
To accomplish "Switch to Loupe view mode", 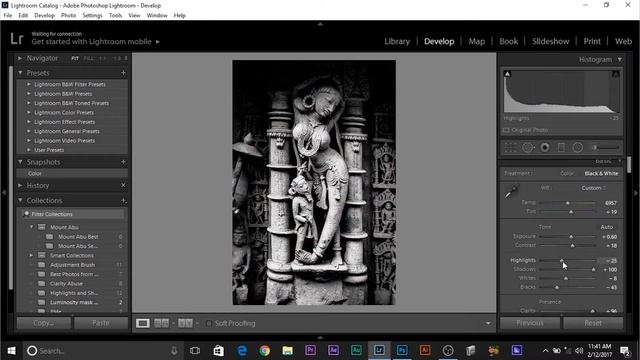I will (142, 323).
